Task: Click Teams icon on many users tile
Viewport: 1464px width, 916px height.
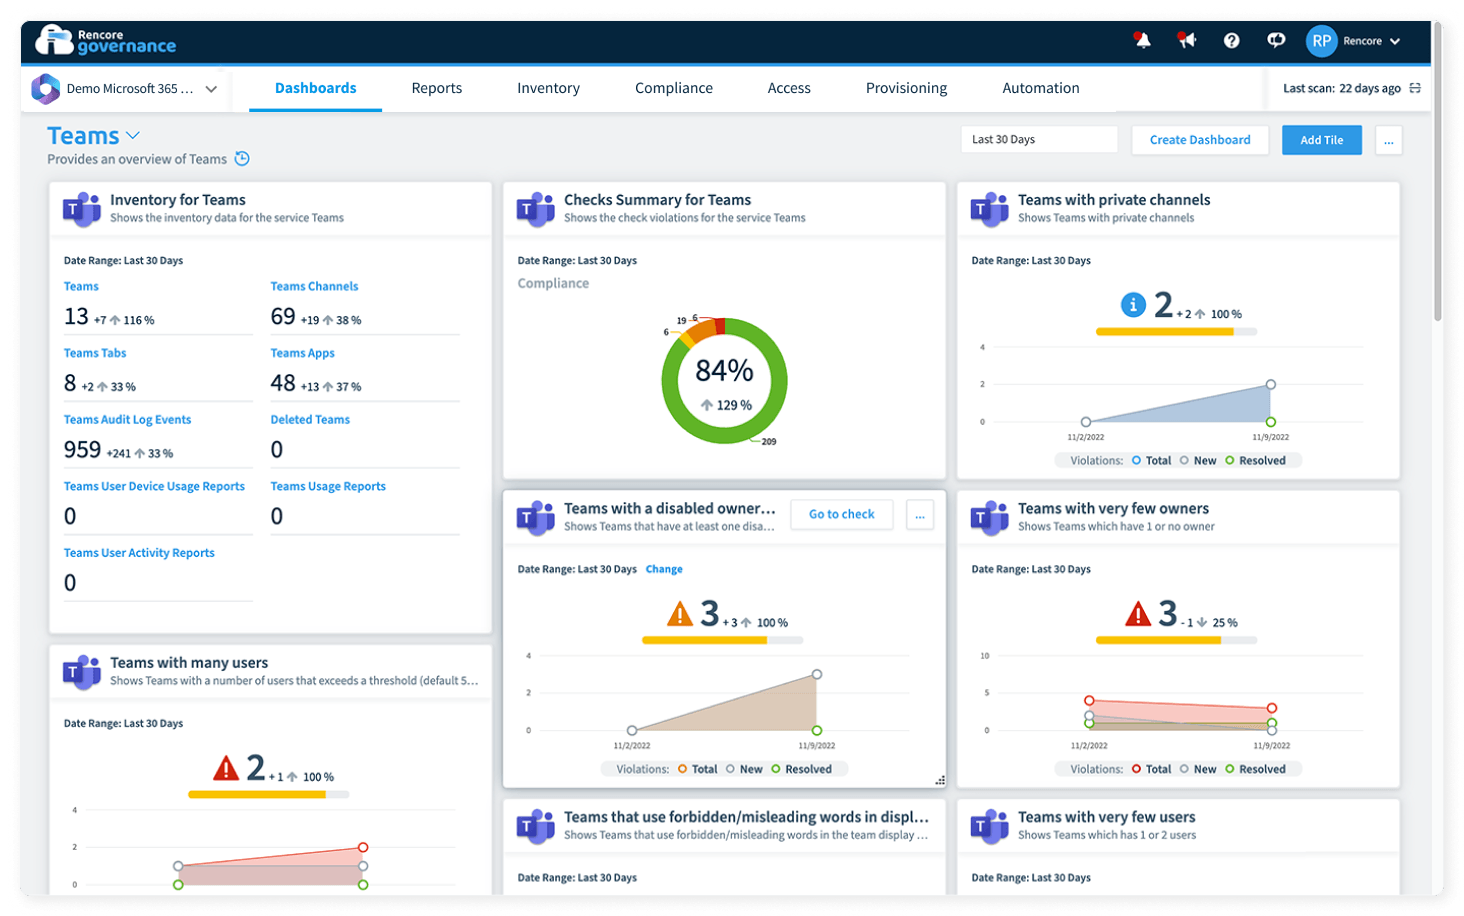Action: [82, 672]
